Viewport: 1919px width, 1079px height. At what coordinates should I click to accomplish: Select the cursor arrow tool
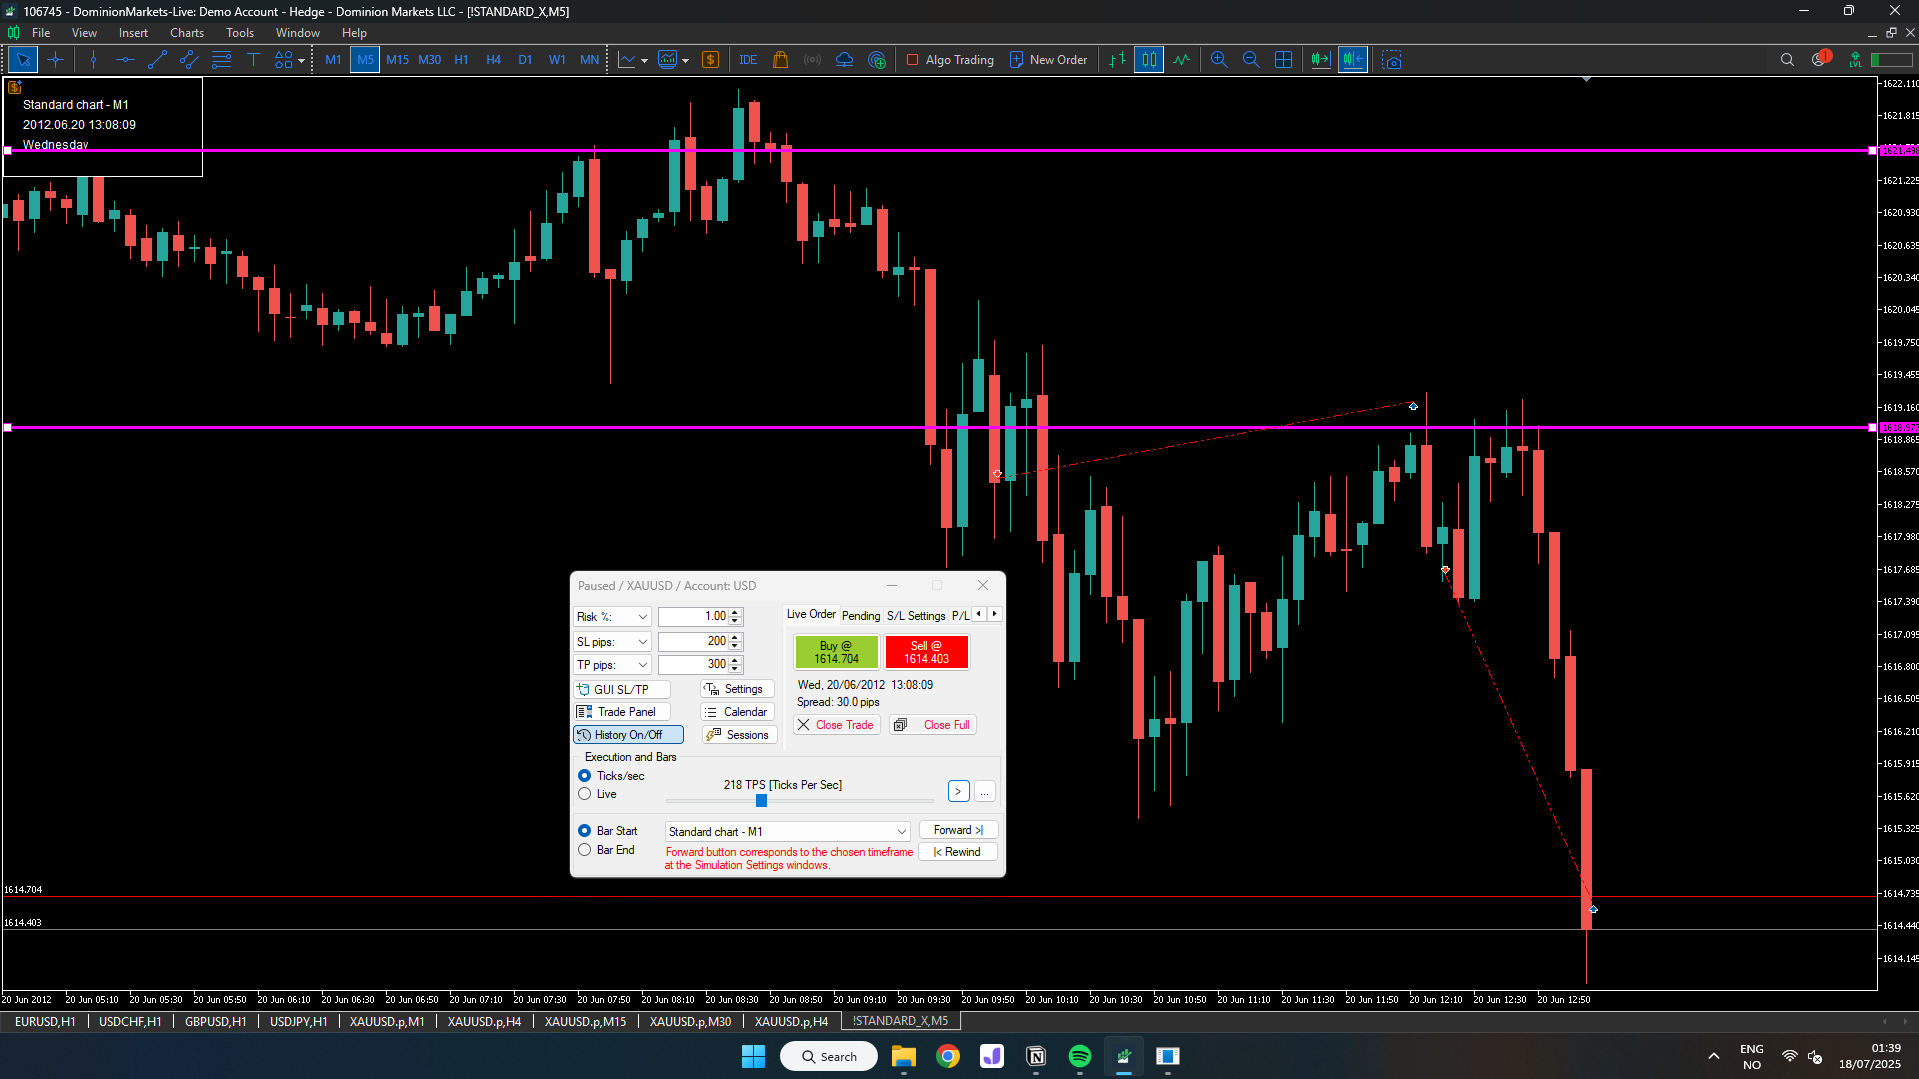23,60
